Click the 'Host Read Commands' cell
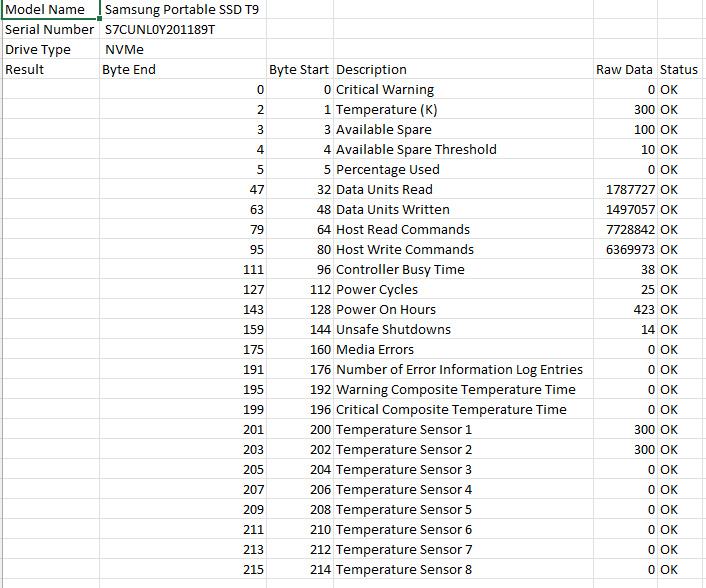The image size is (706, 588). (463, 229)
